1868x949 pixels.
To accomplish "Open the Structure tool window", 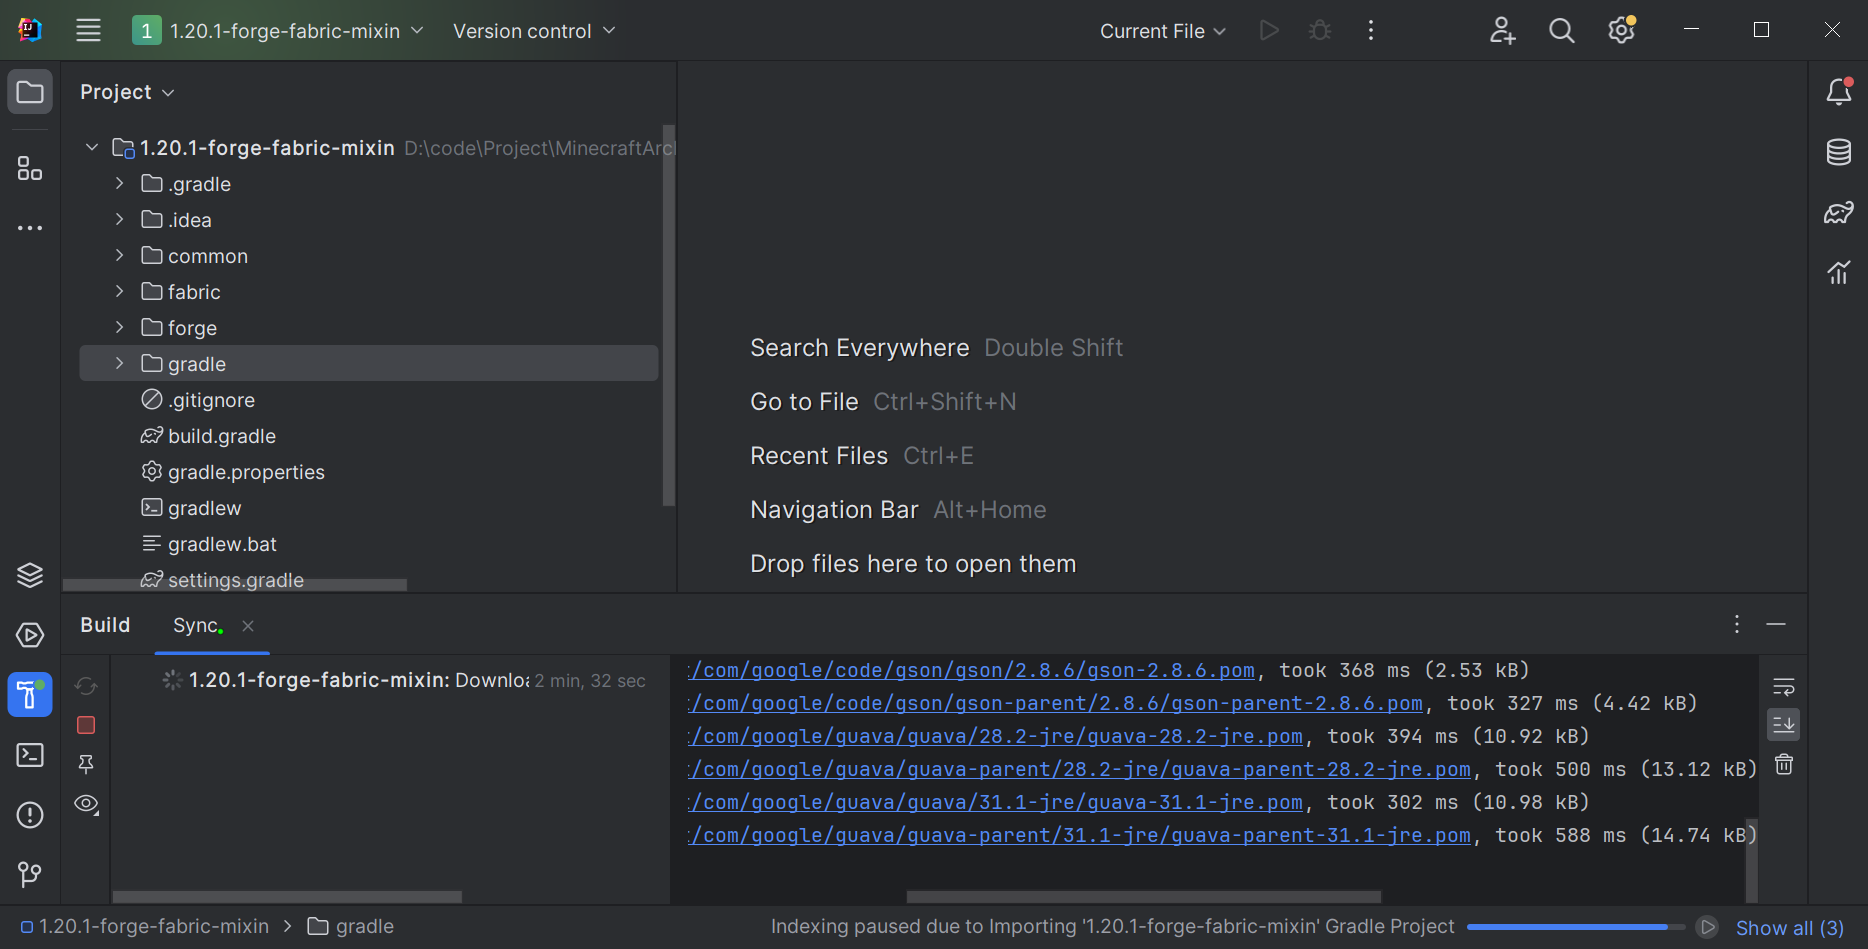I will click(x=30, y=168).
